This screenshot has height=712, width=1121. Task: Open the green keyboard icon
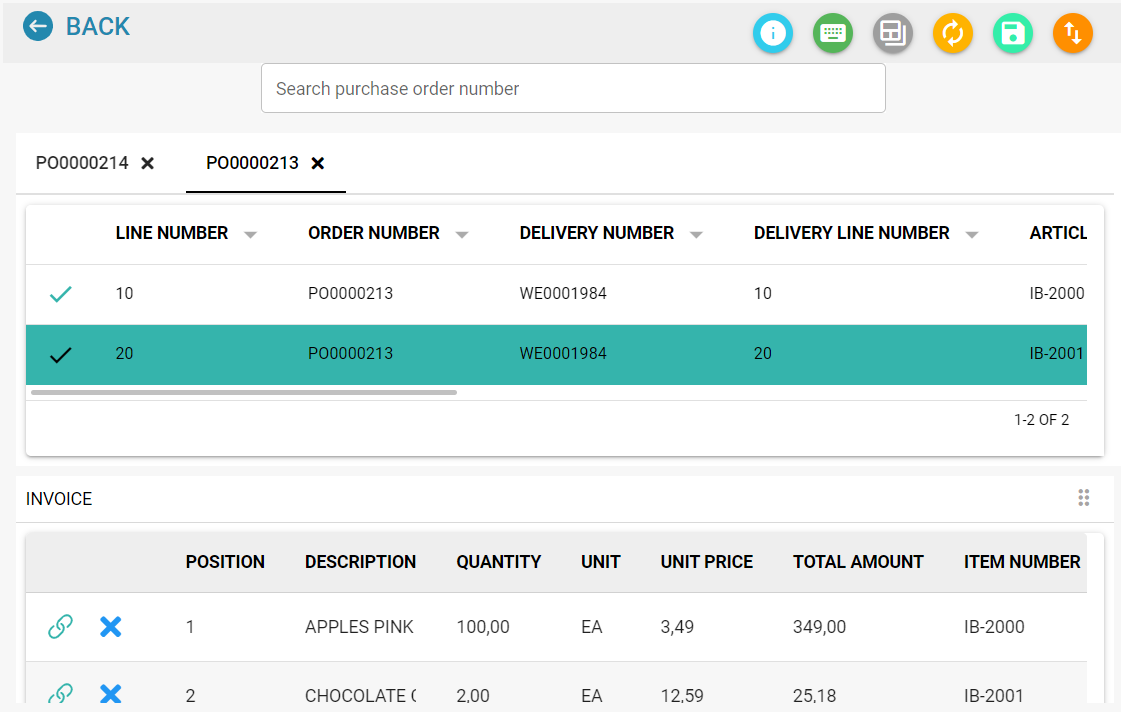(x=833, y=33)
